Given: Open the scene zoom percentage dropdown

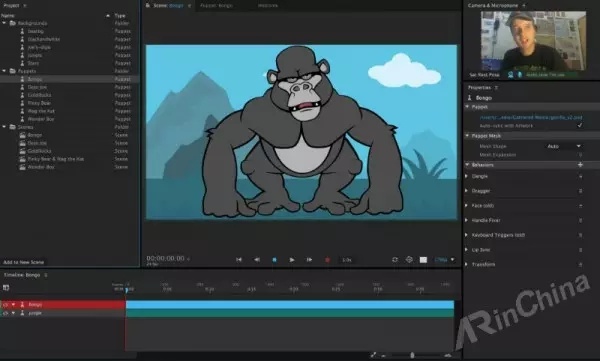Looking at the screenshot, I should 444,260.
